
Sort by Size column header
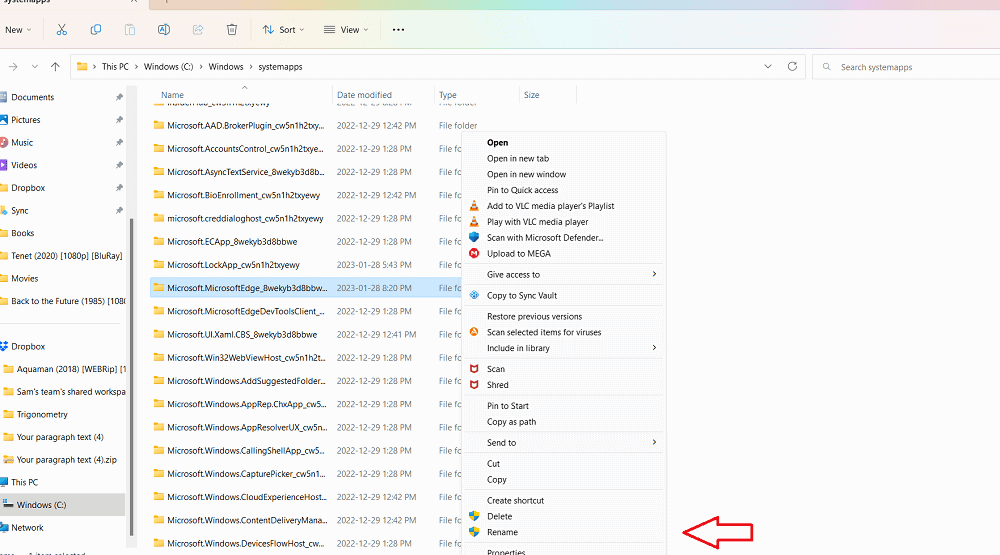(531, 94)
